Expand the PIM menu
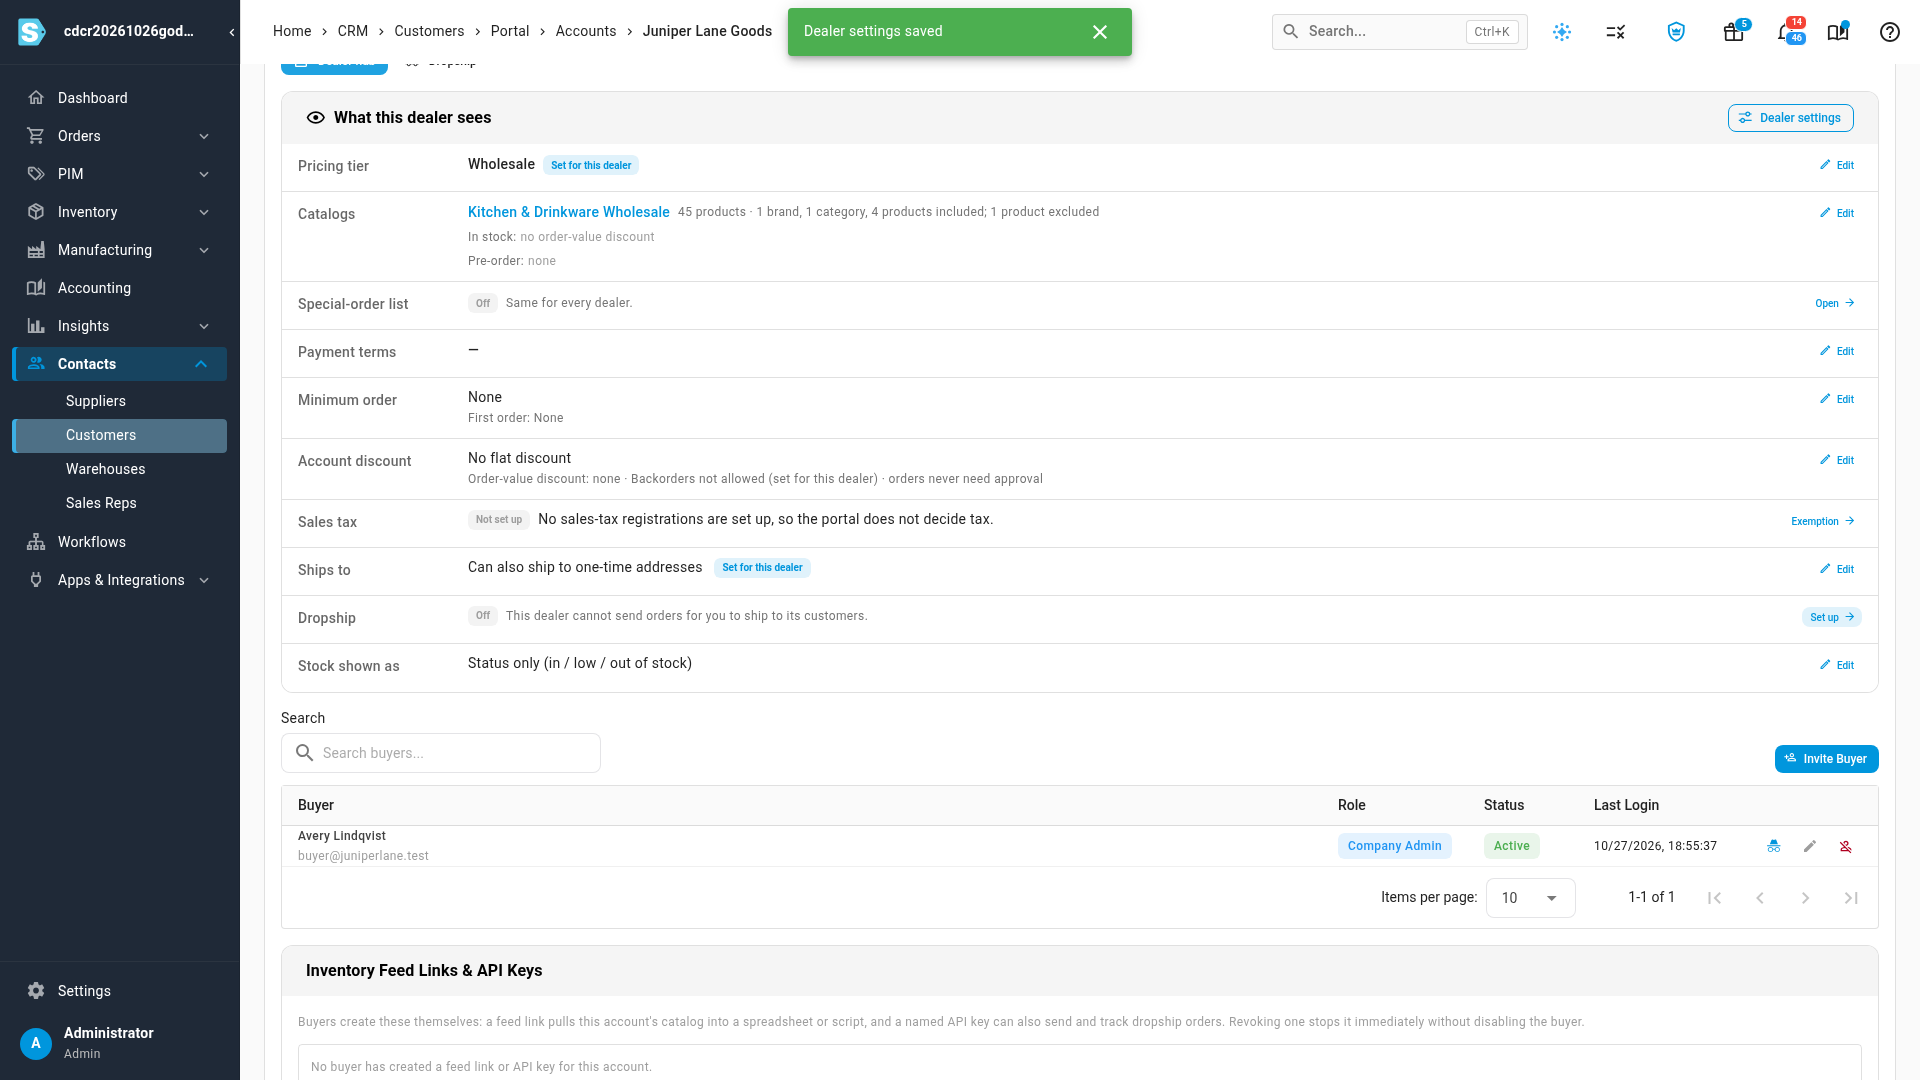 (119, 174)
